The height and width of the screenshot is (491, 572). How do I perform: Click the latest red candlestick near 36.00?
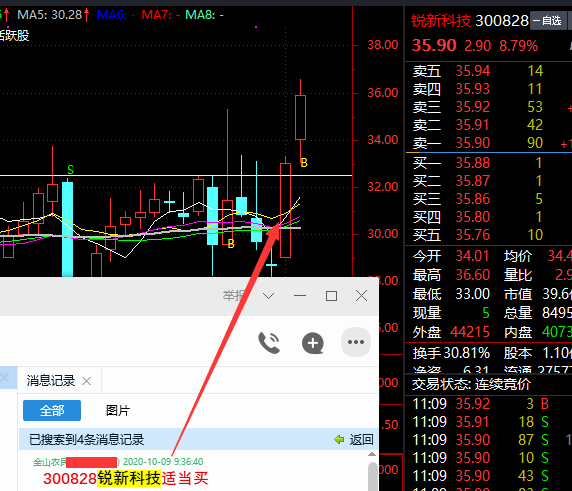pyautogui.click(x=300, y=117)
